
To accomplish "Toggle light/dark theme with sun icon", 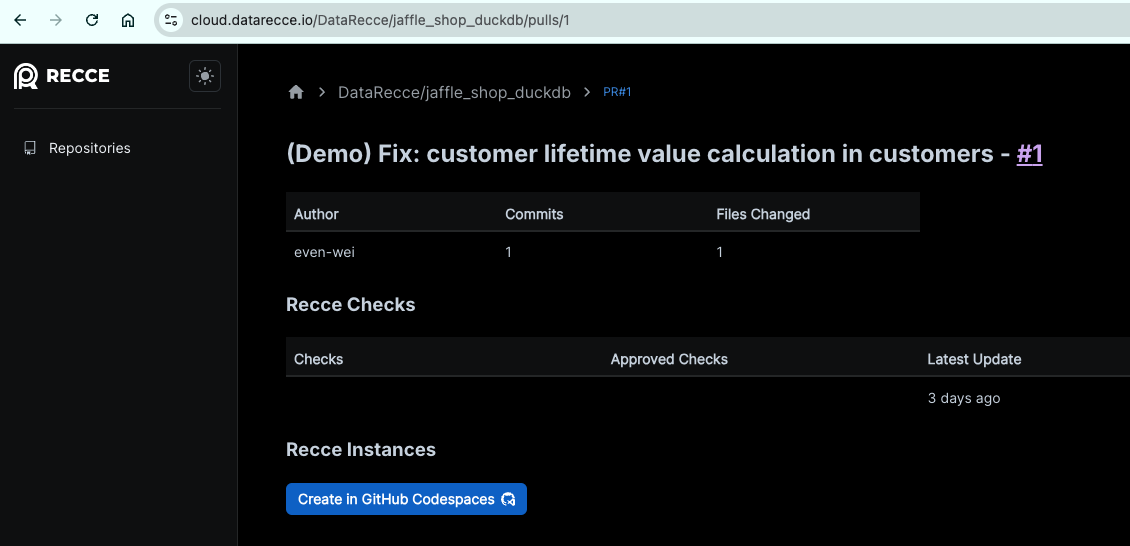I will 205,76.
